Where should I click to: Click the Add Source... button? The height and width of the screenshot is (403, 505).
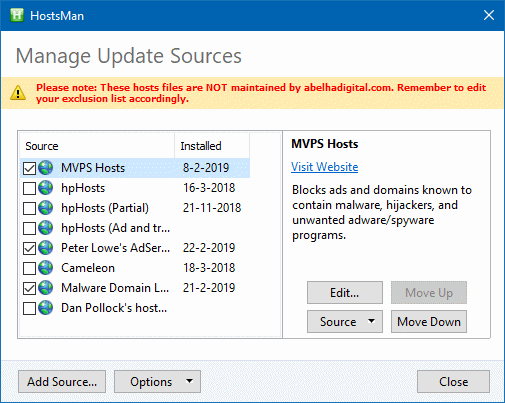coord(62,382)
